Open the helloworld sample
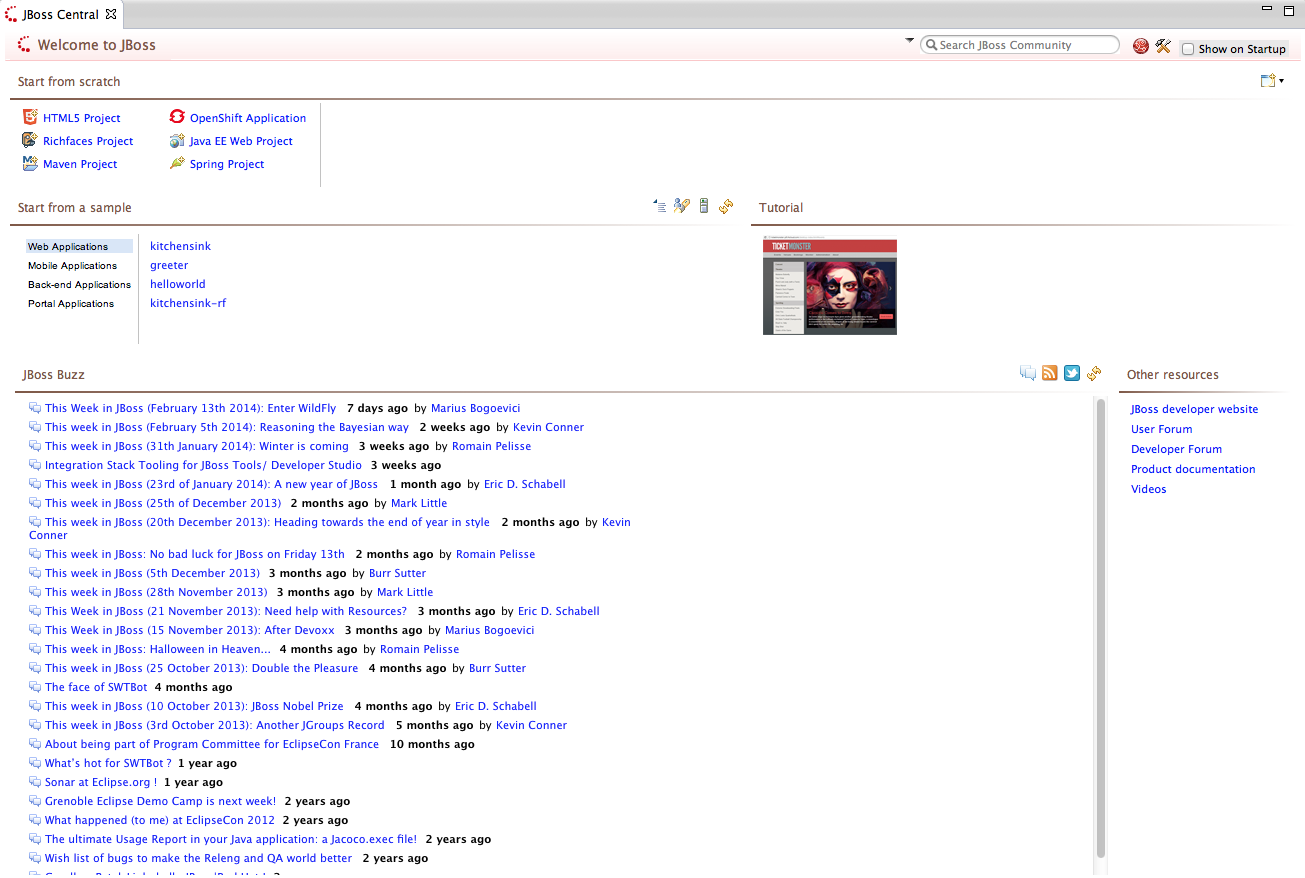Viewport: 1305px width, 878px height. (x=178, y=284)
